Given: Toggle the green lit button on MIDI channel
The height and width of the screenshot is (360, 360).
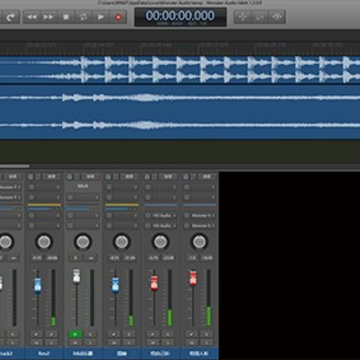Looking at the screenshot, I should 76,334.
